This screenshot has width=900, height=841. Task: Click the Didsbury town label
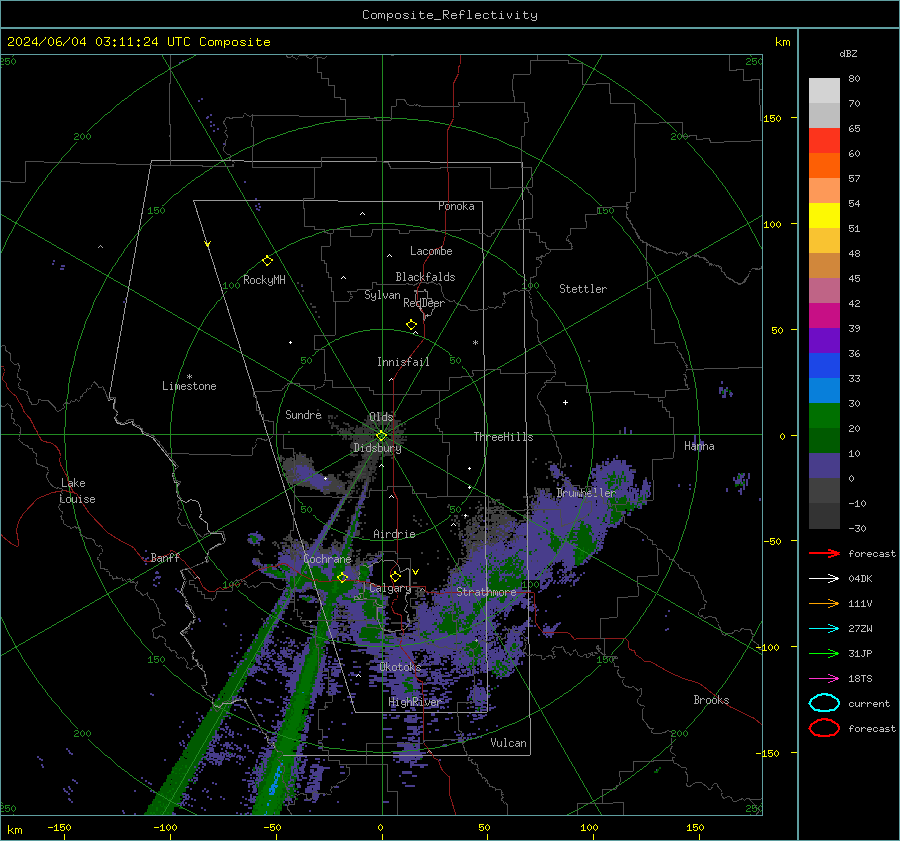click(377, 448)
